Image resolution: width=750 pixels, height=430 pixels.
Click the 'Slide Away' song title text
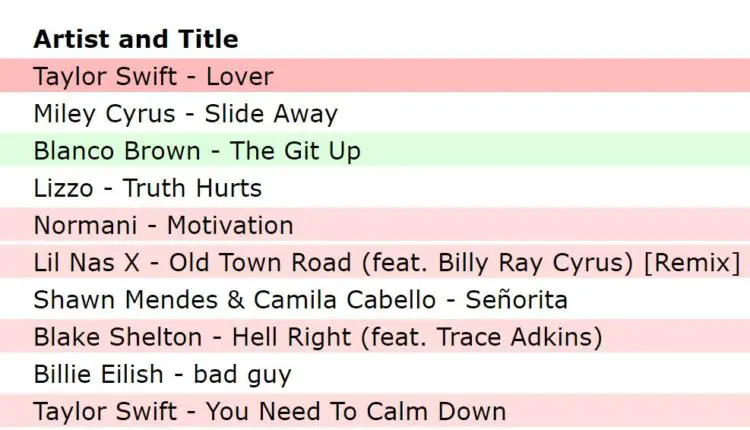[x=271, y=114]
